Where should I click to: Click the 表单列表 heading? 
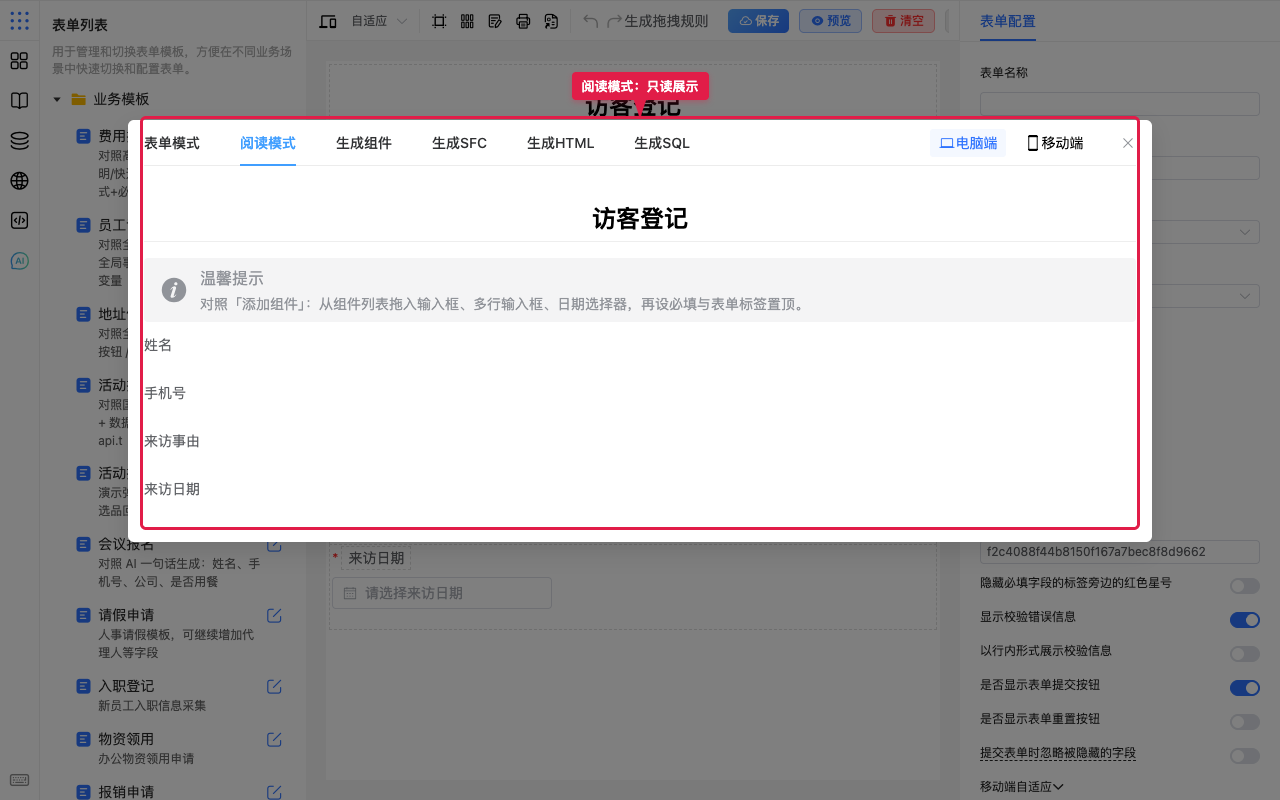(x=80, y=25)
